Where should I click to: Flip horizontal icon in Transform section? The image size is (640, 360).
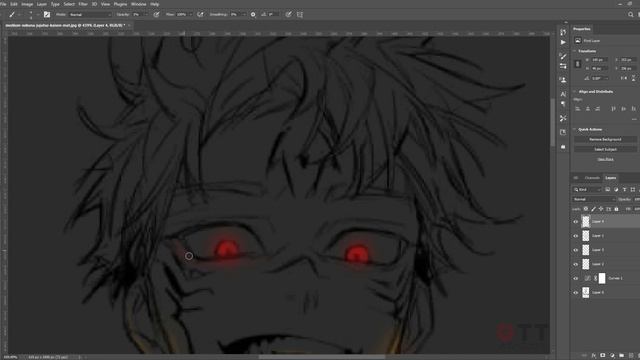coord(624,78)
